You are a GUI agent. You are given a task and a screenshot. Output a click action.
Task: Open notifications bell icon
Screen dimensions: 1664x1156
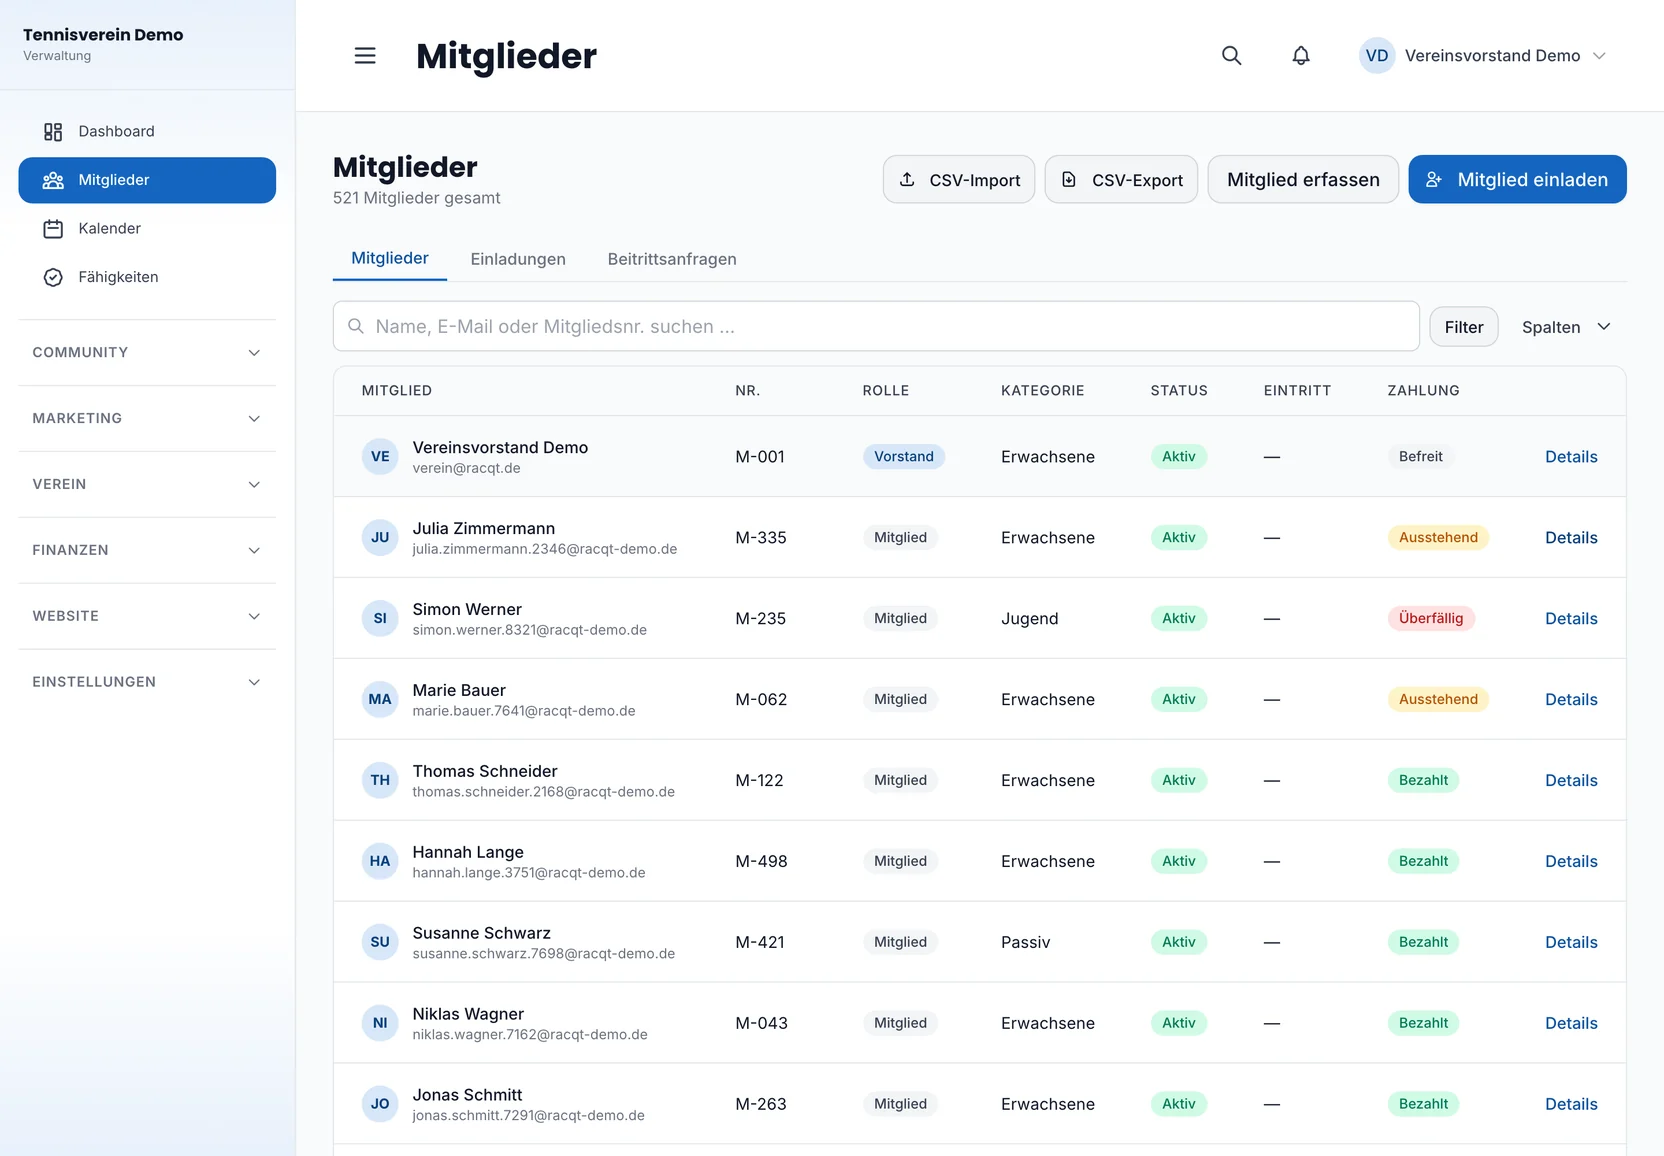(x=1300, y=56)
